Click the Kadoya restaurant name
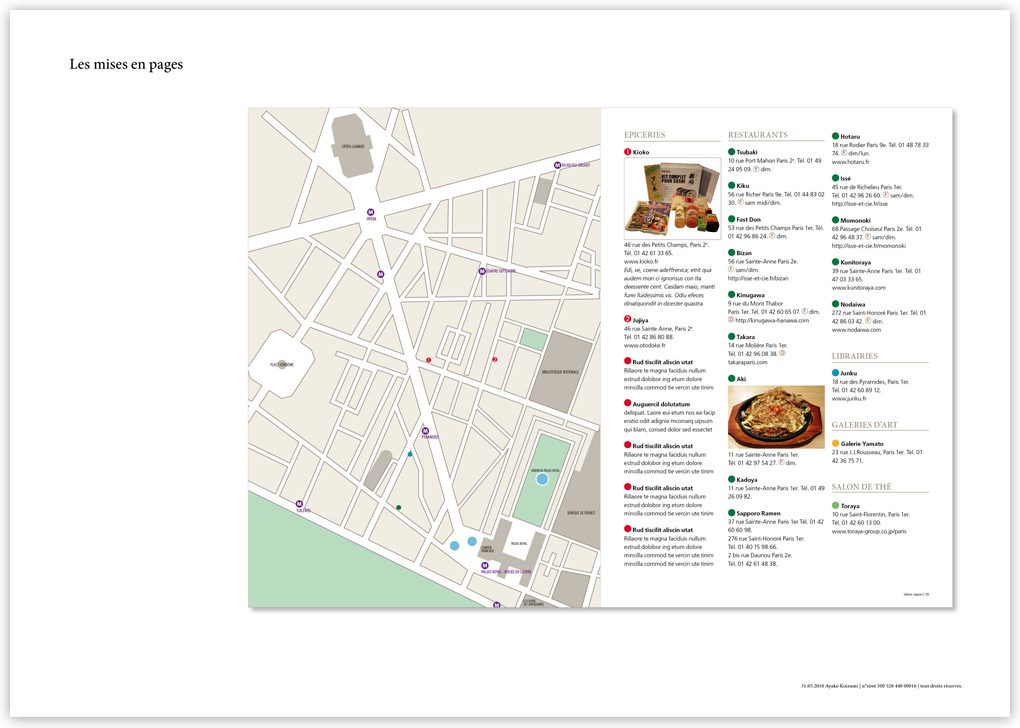1020x728 pixels. [x=747, y=479]
